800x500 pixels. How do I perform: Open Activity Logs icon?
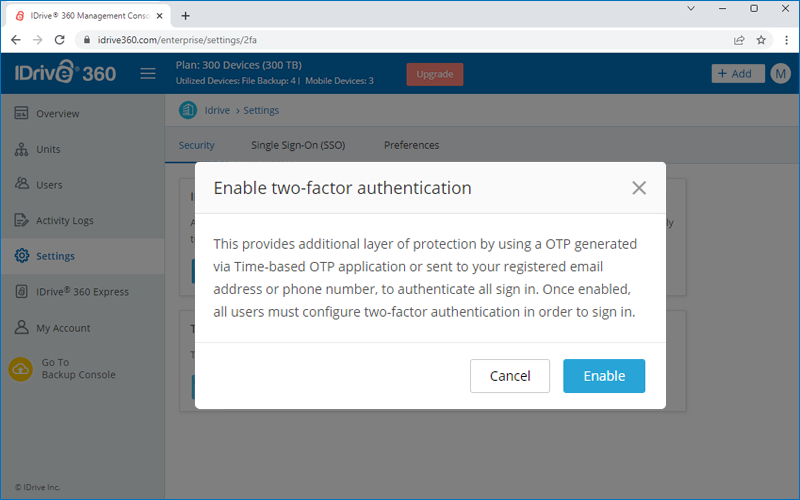pyautogui.click(x=21, y=220)
